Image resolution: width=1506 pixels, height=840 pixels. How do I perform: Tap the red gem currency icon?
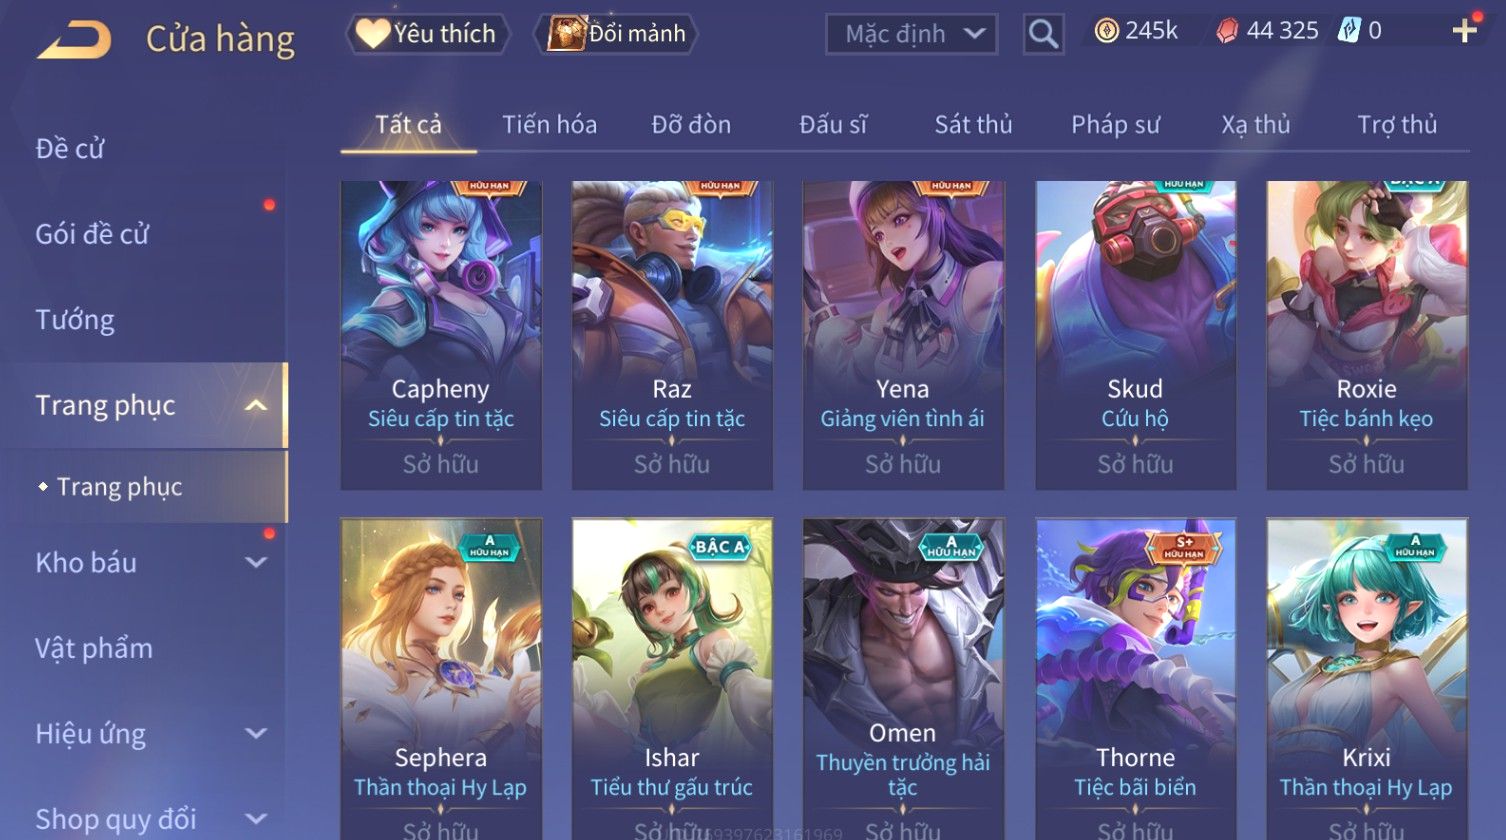pos(1226,31)
